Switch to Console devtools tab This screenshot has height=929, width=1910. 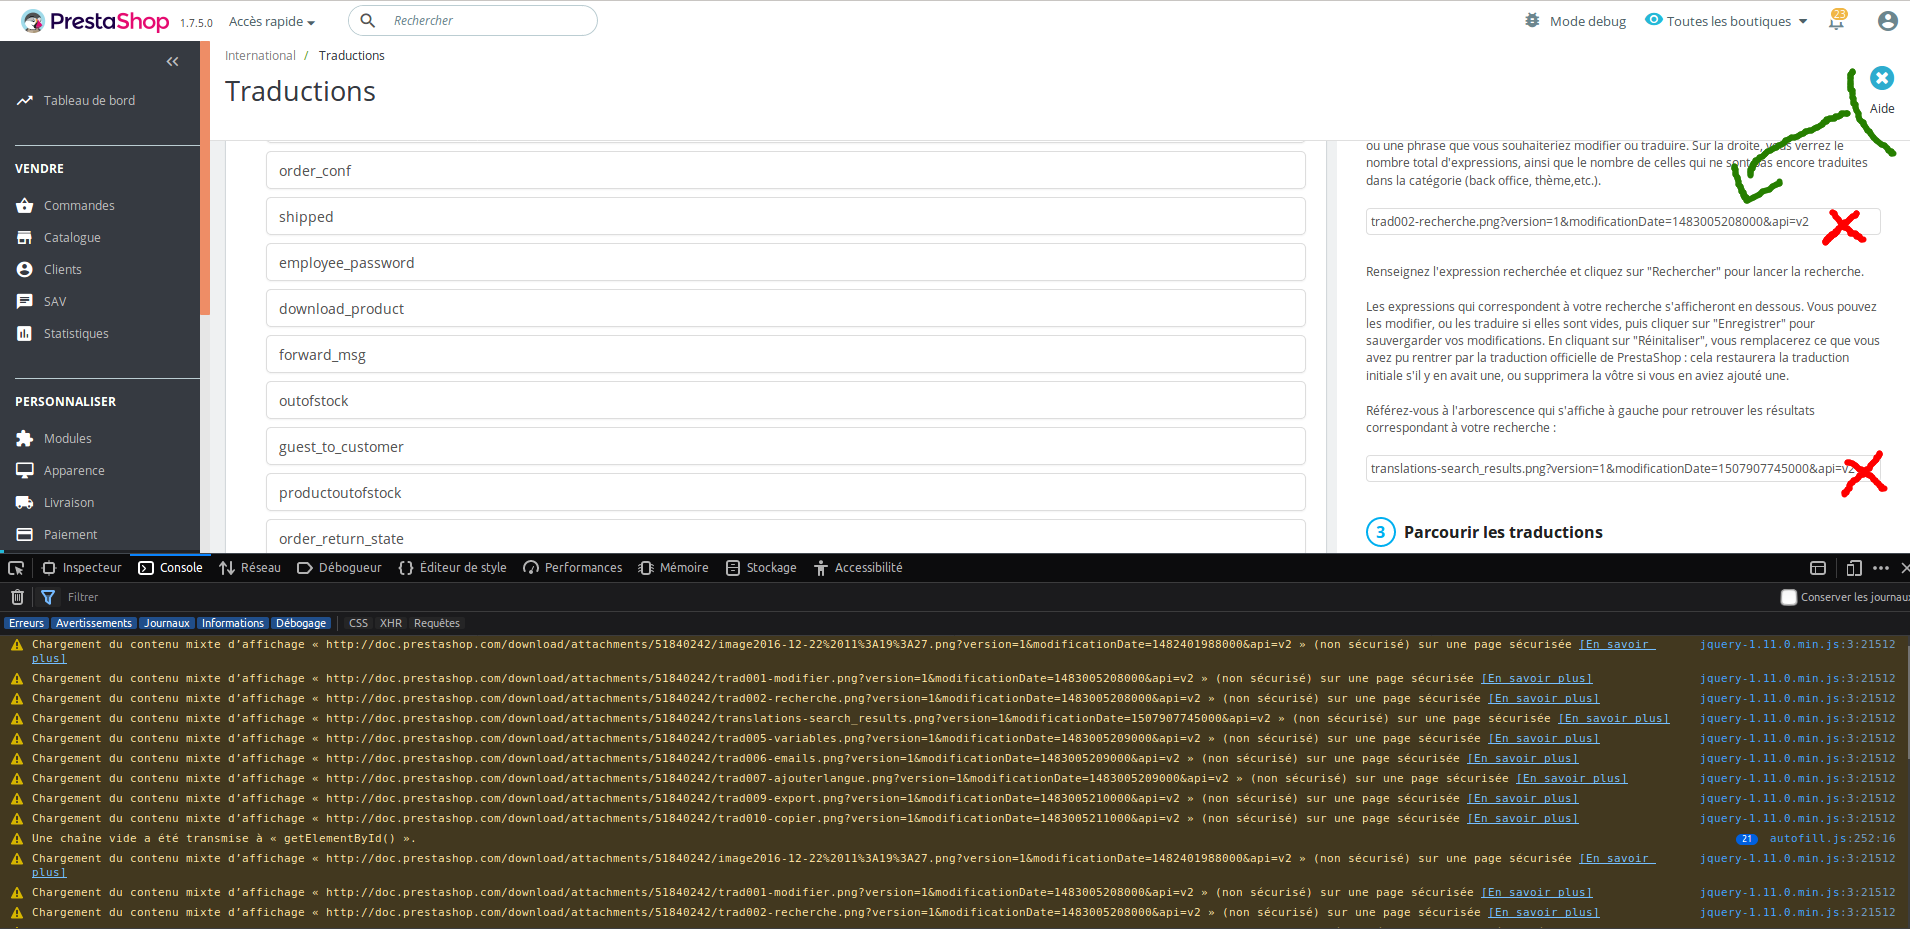tap(171, 568)
